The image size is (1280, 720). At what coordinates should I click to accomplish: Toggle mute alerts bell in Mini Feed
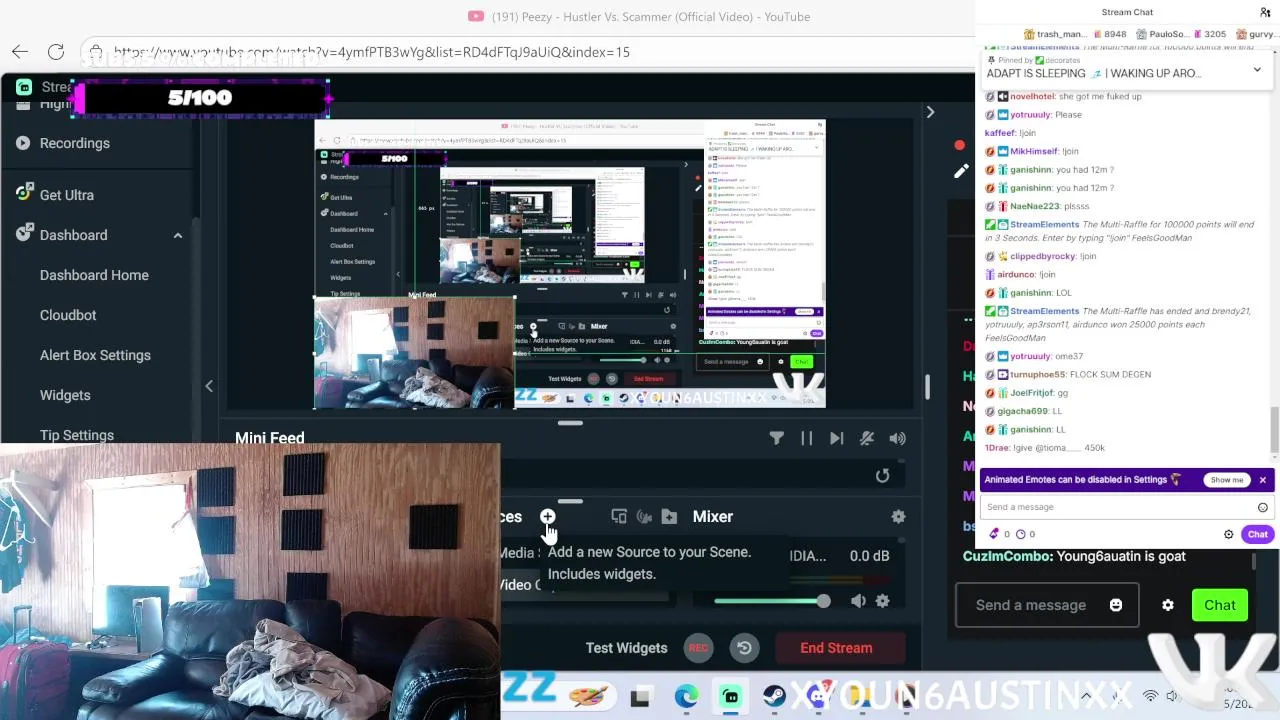pos(867,438)
